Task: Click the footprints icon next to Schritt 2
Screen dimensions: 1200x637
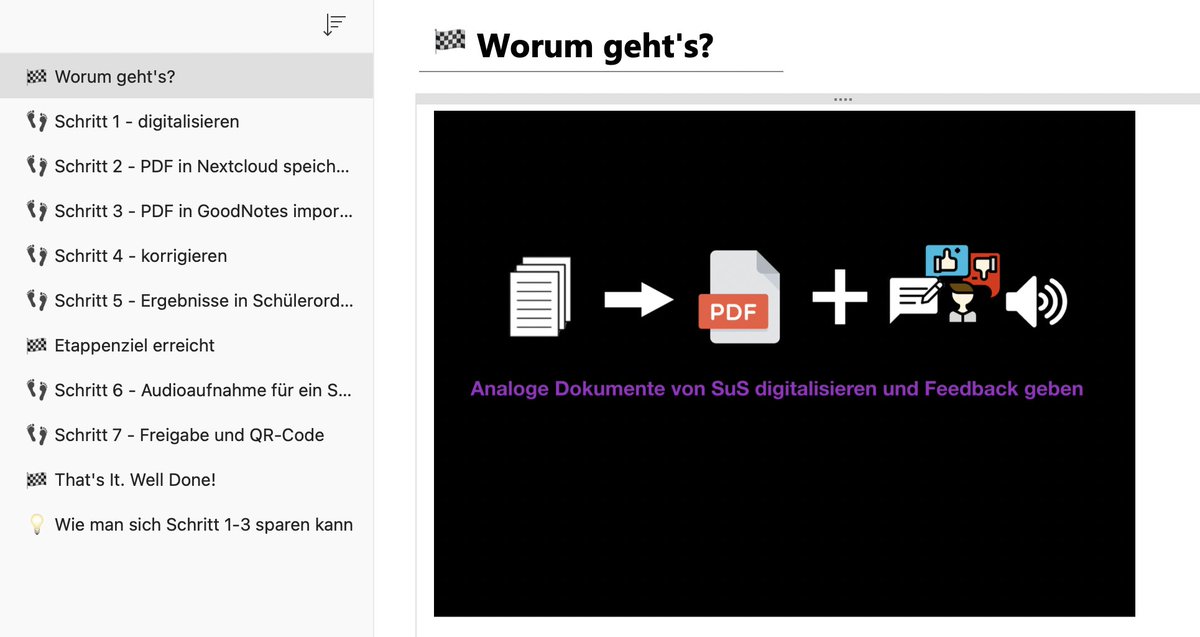Action: click(x=35, y=166)
